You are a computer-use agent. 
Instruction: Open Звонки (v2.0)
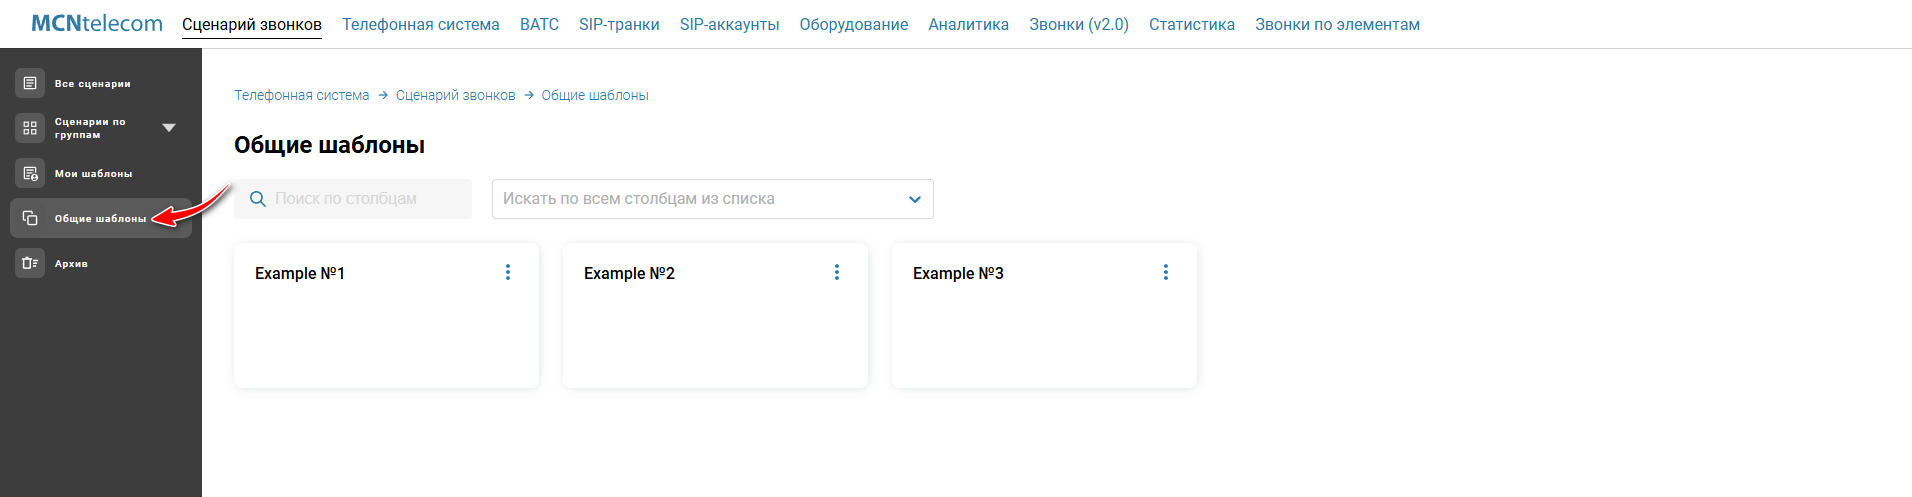pos(1079,24)
